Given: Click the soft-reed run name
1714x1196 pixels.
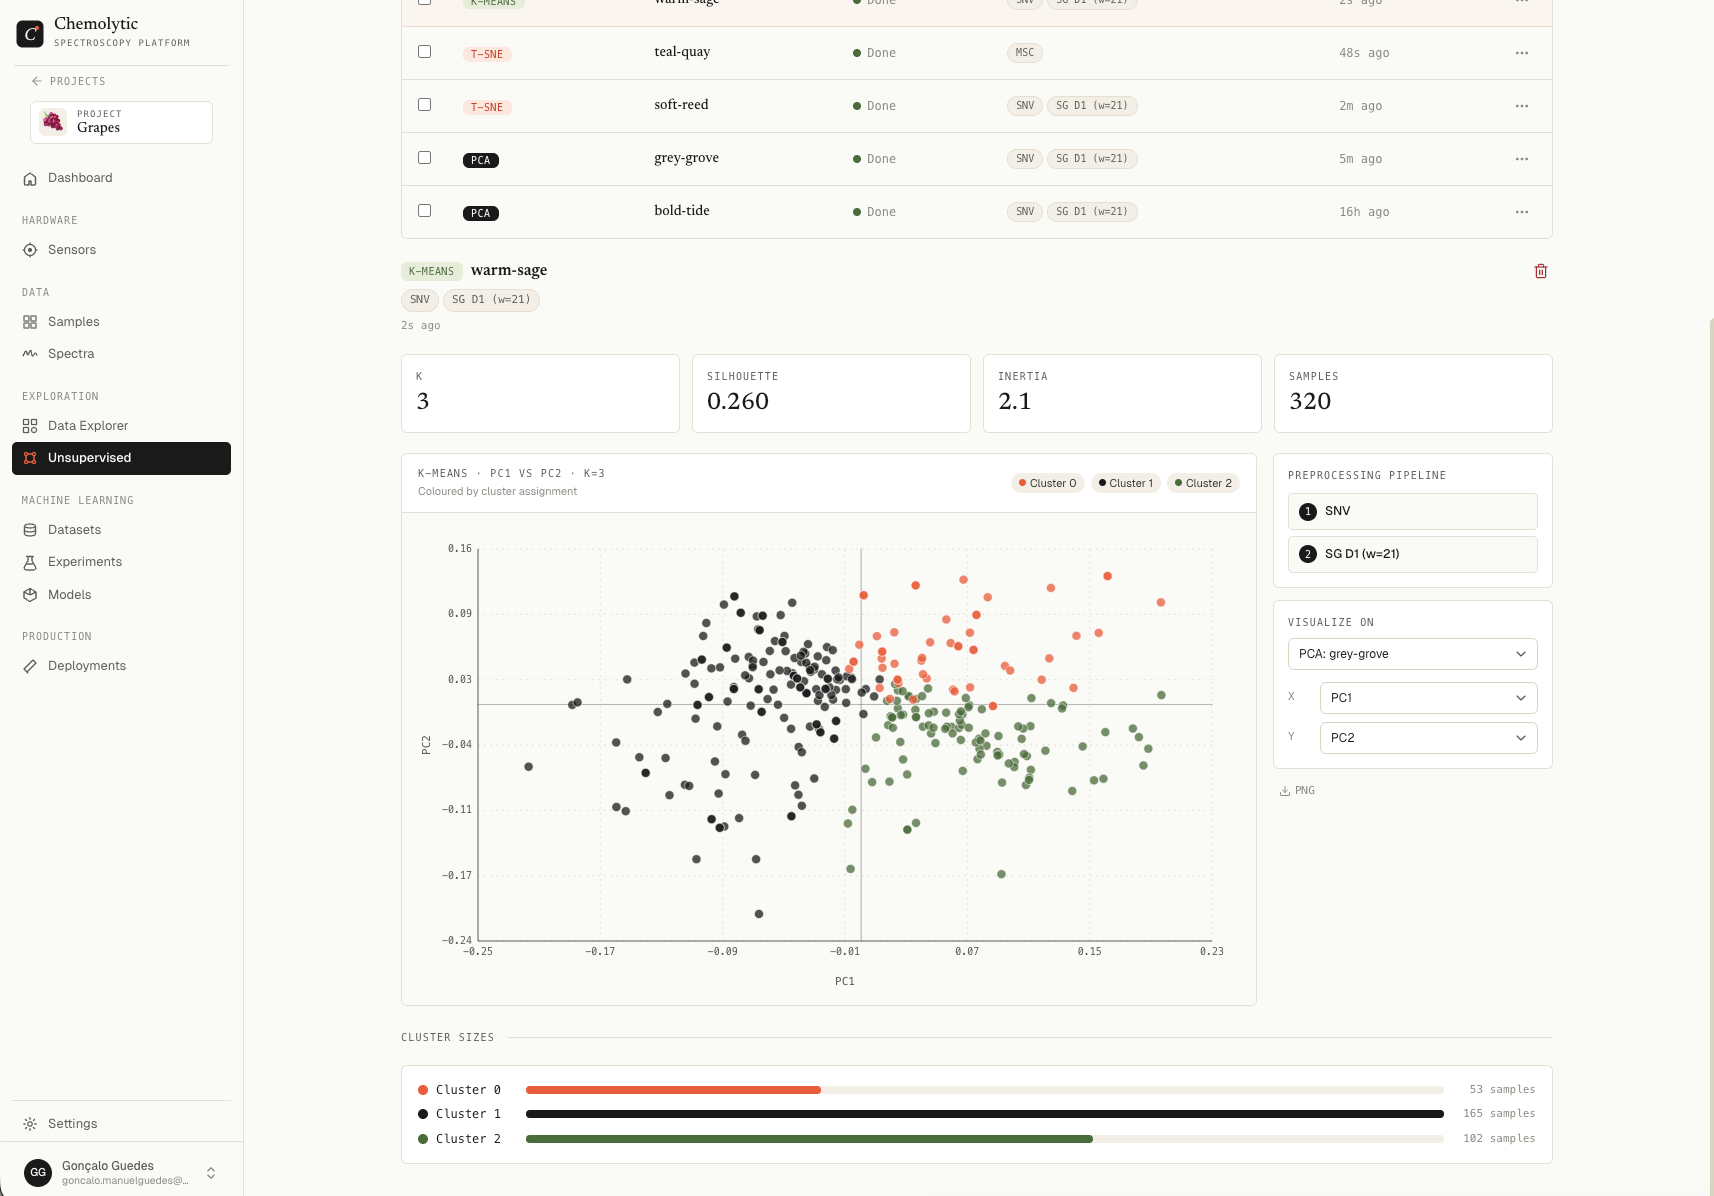Looking at the screenshot, I should (x=681, y=105).
